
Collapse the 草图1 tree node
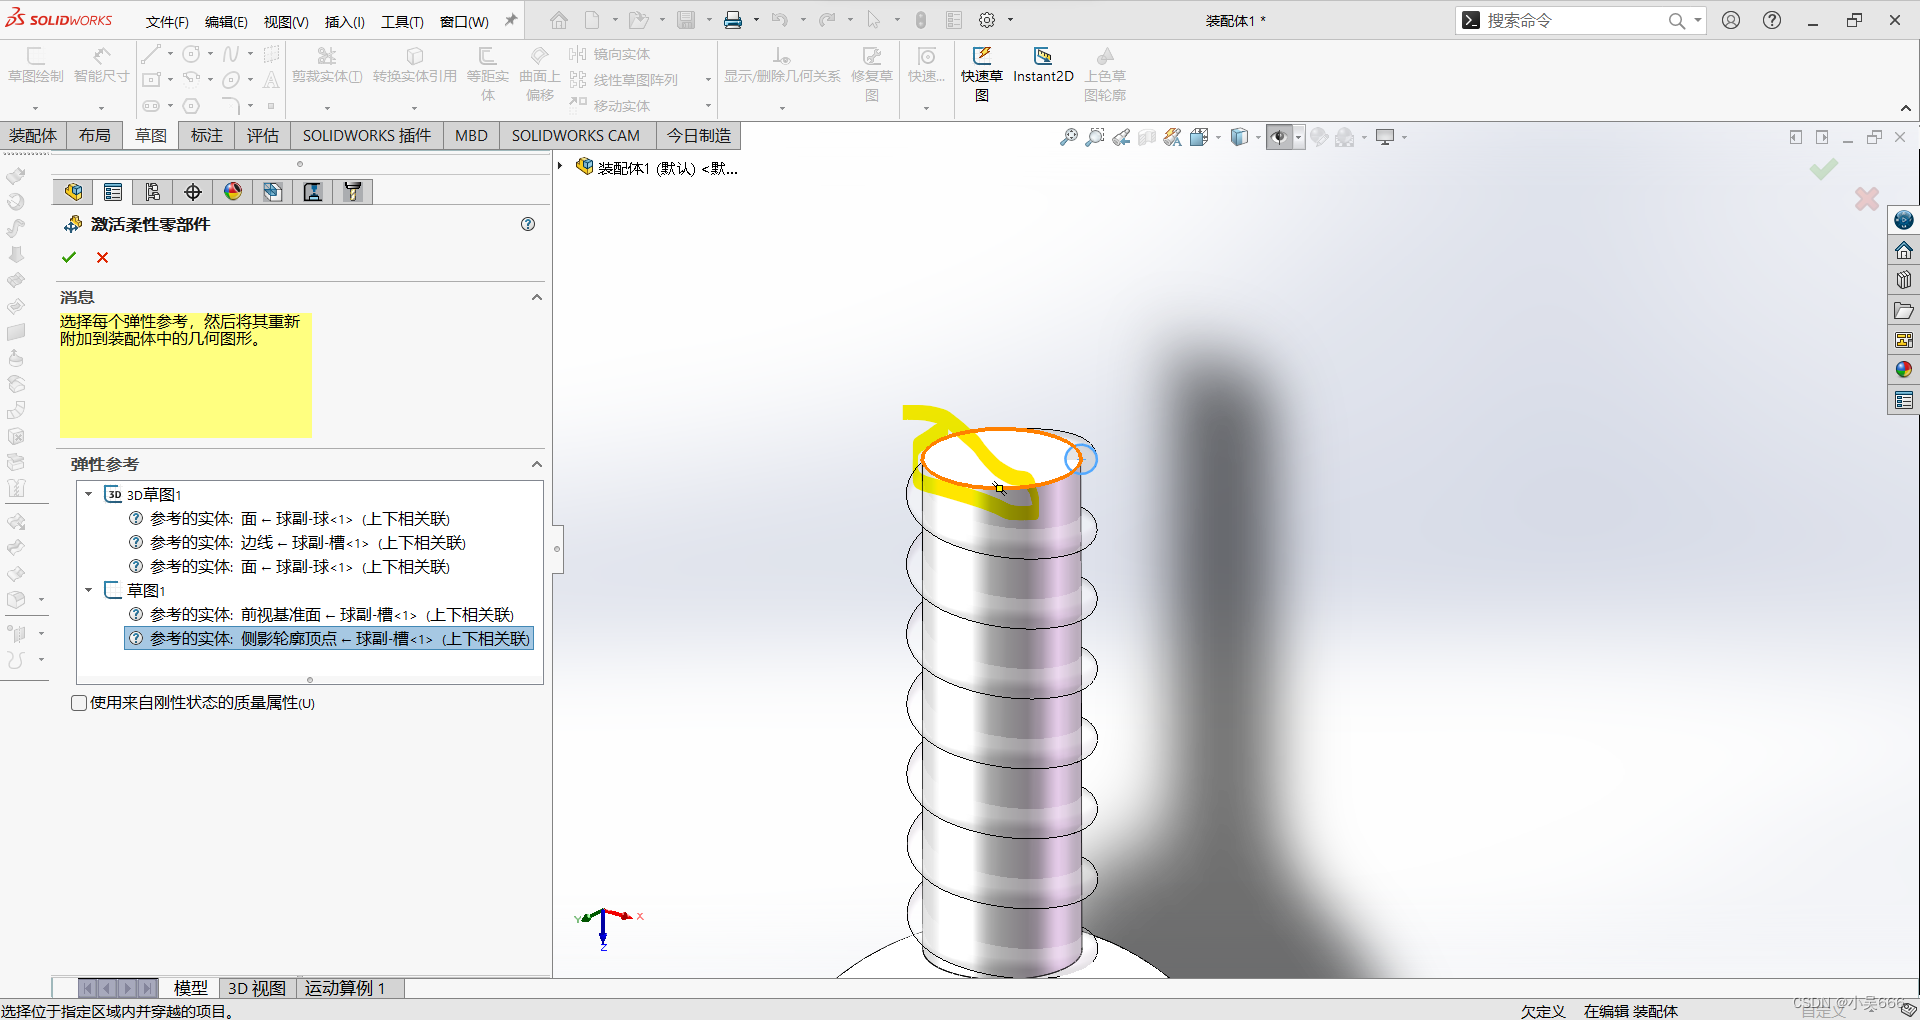click(88, 590)
